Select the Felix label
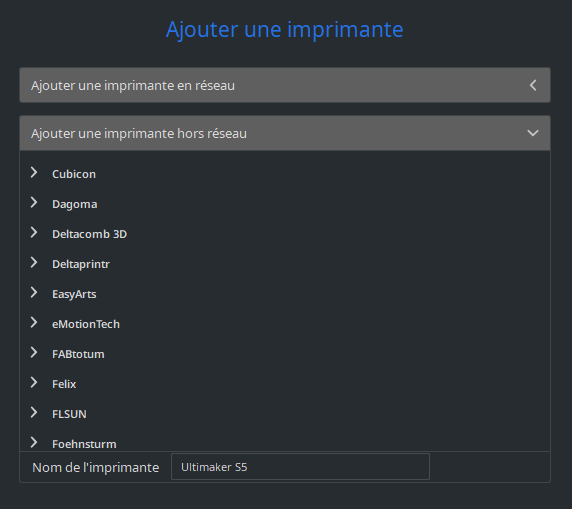 [64, 384]
